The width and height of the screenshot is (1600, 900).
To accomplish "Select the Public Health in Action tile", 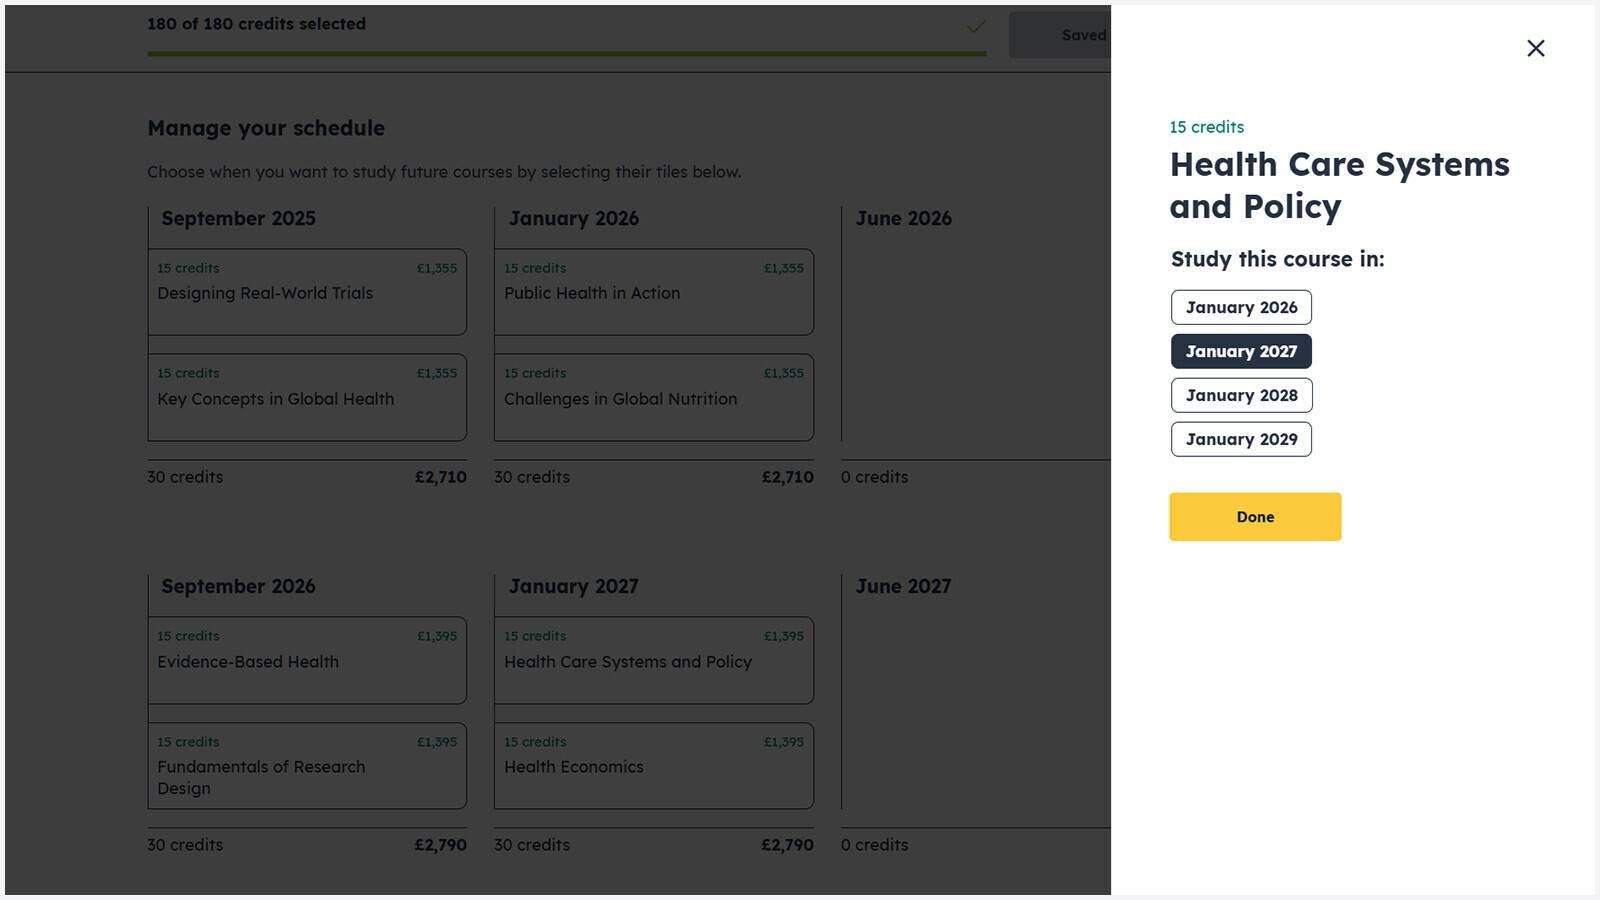I will click(x=653, y=292).
